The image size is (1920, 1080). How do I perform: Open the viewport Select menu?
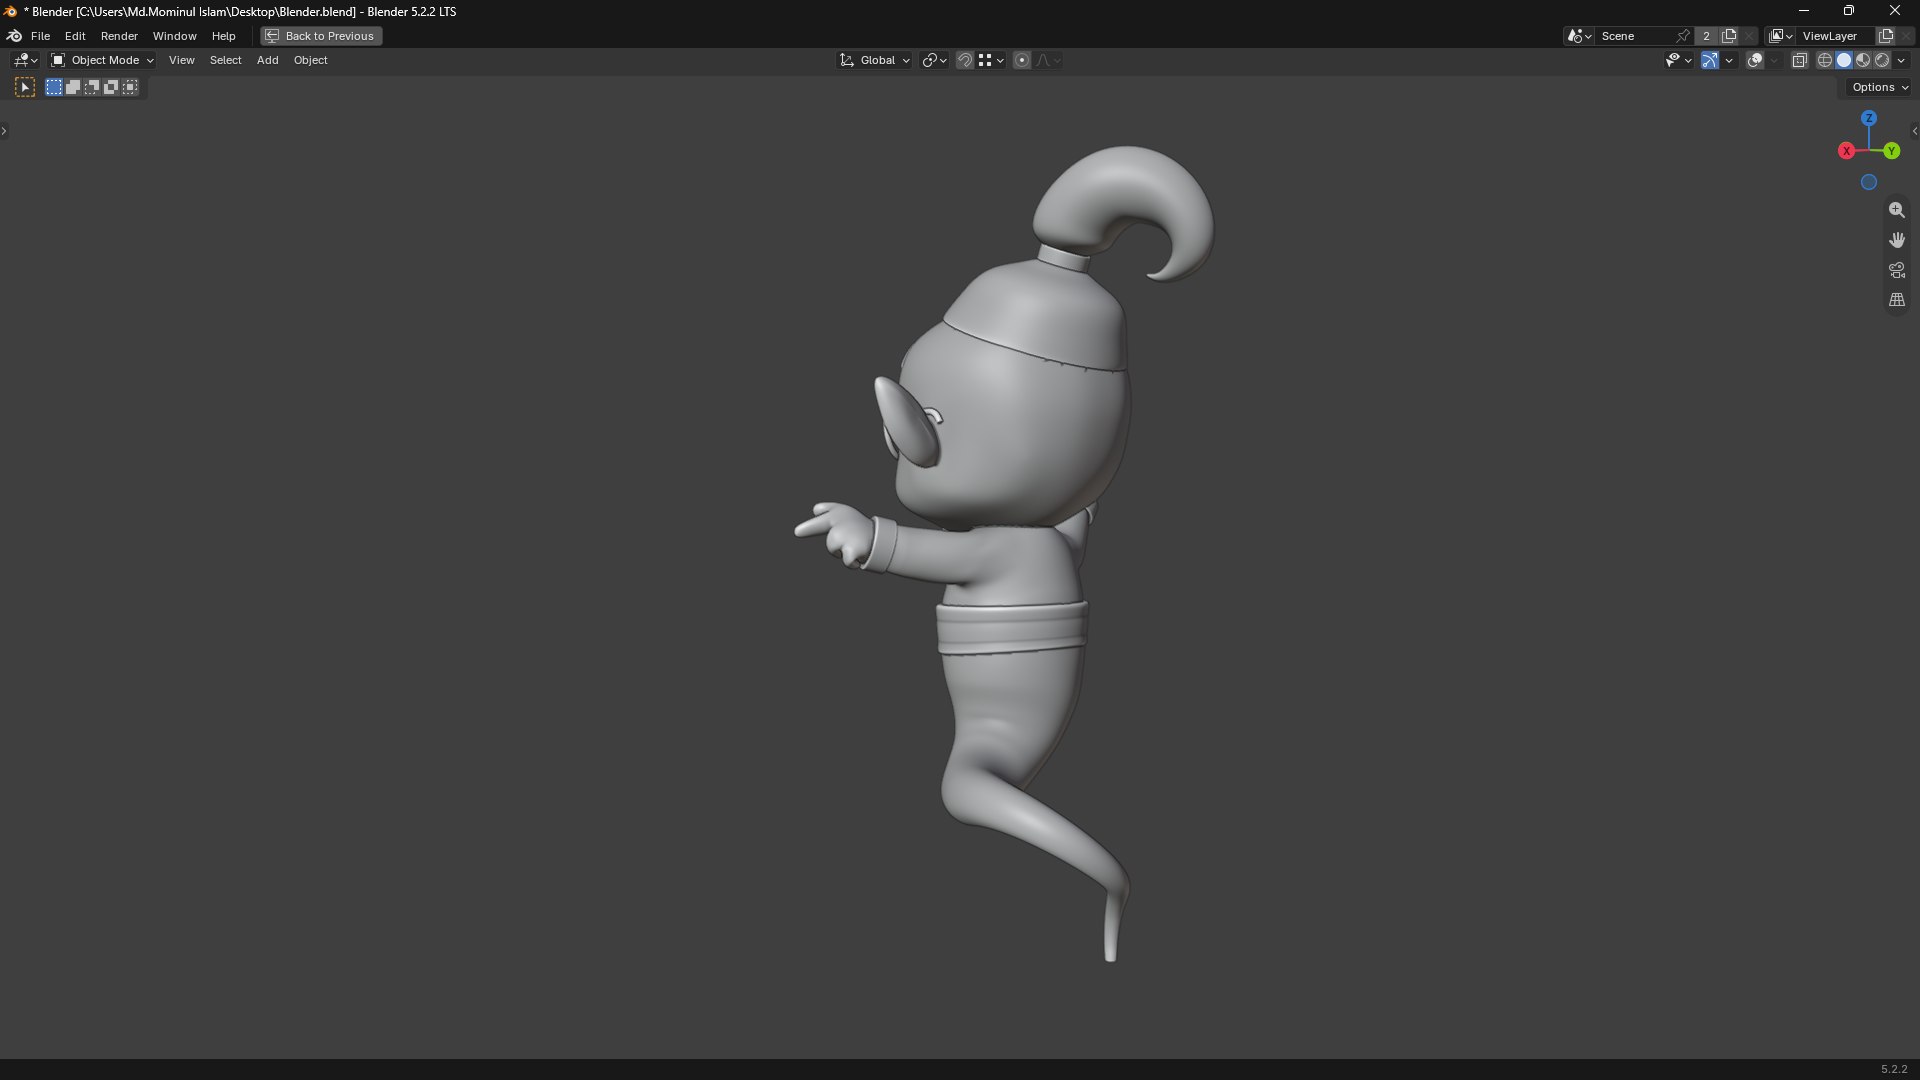point(225,60)
